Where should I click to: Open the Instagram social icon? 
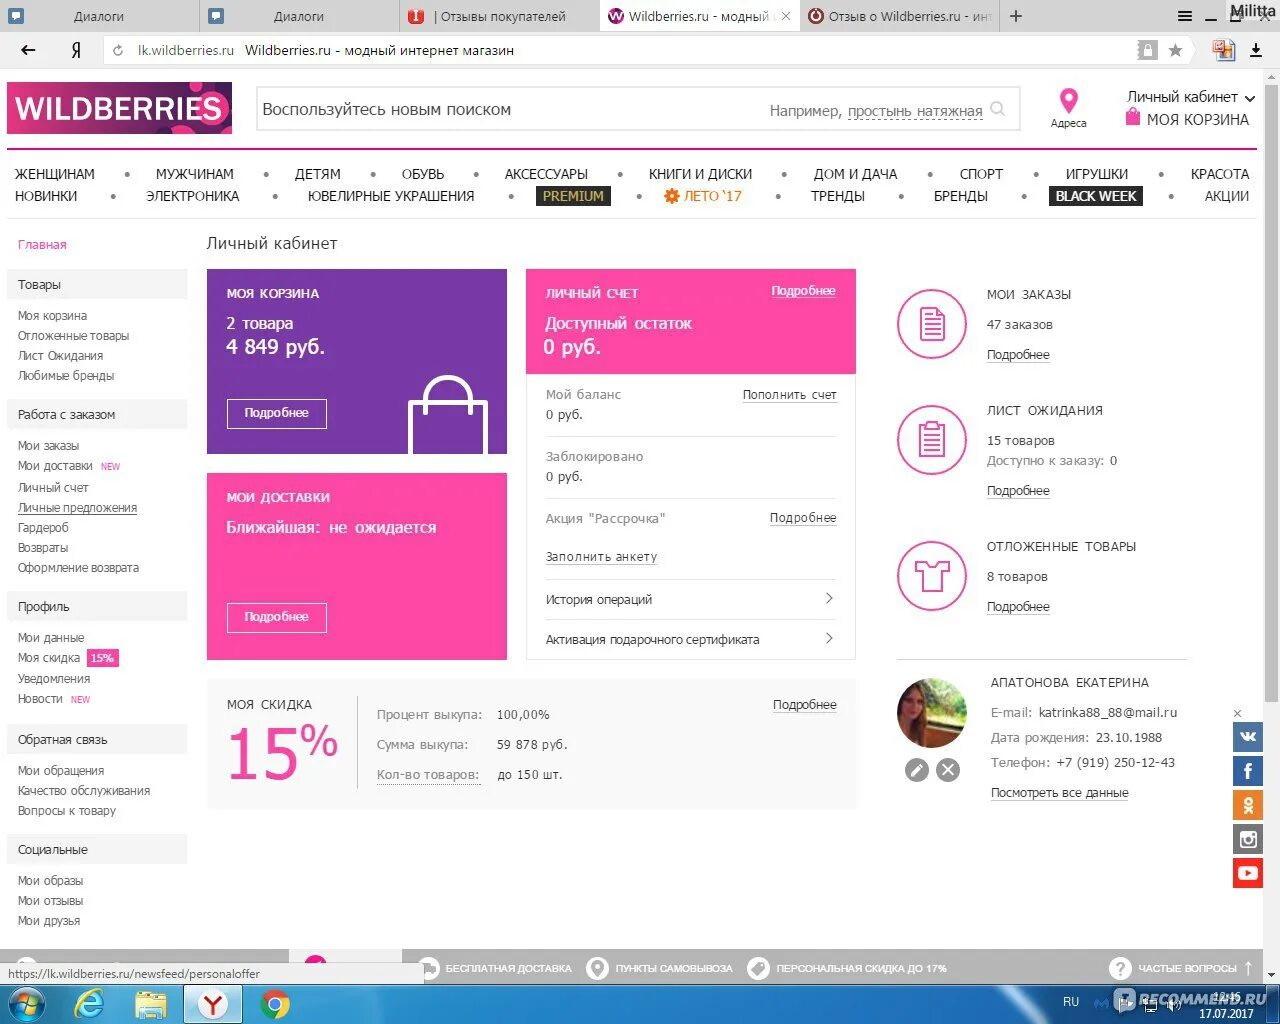[1247, 839]
